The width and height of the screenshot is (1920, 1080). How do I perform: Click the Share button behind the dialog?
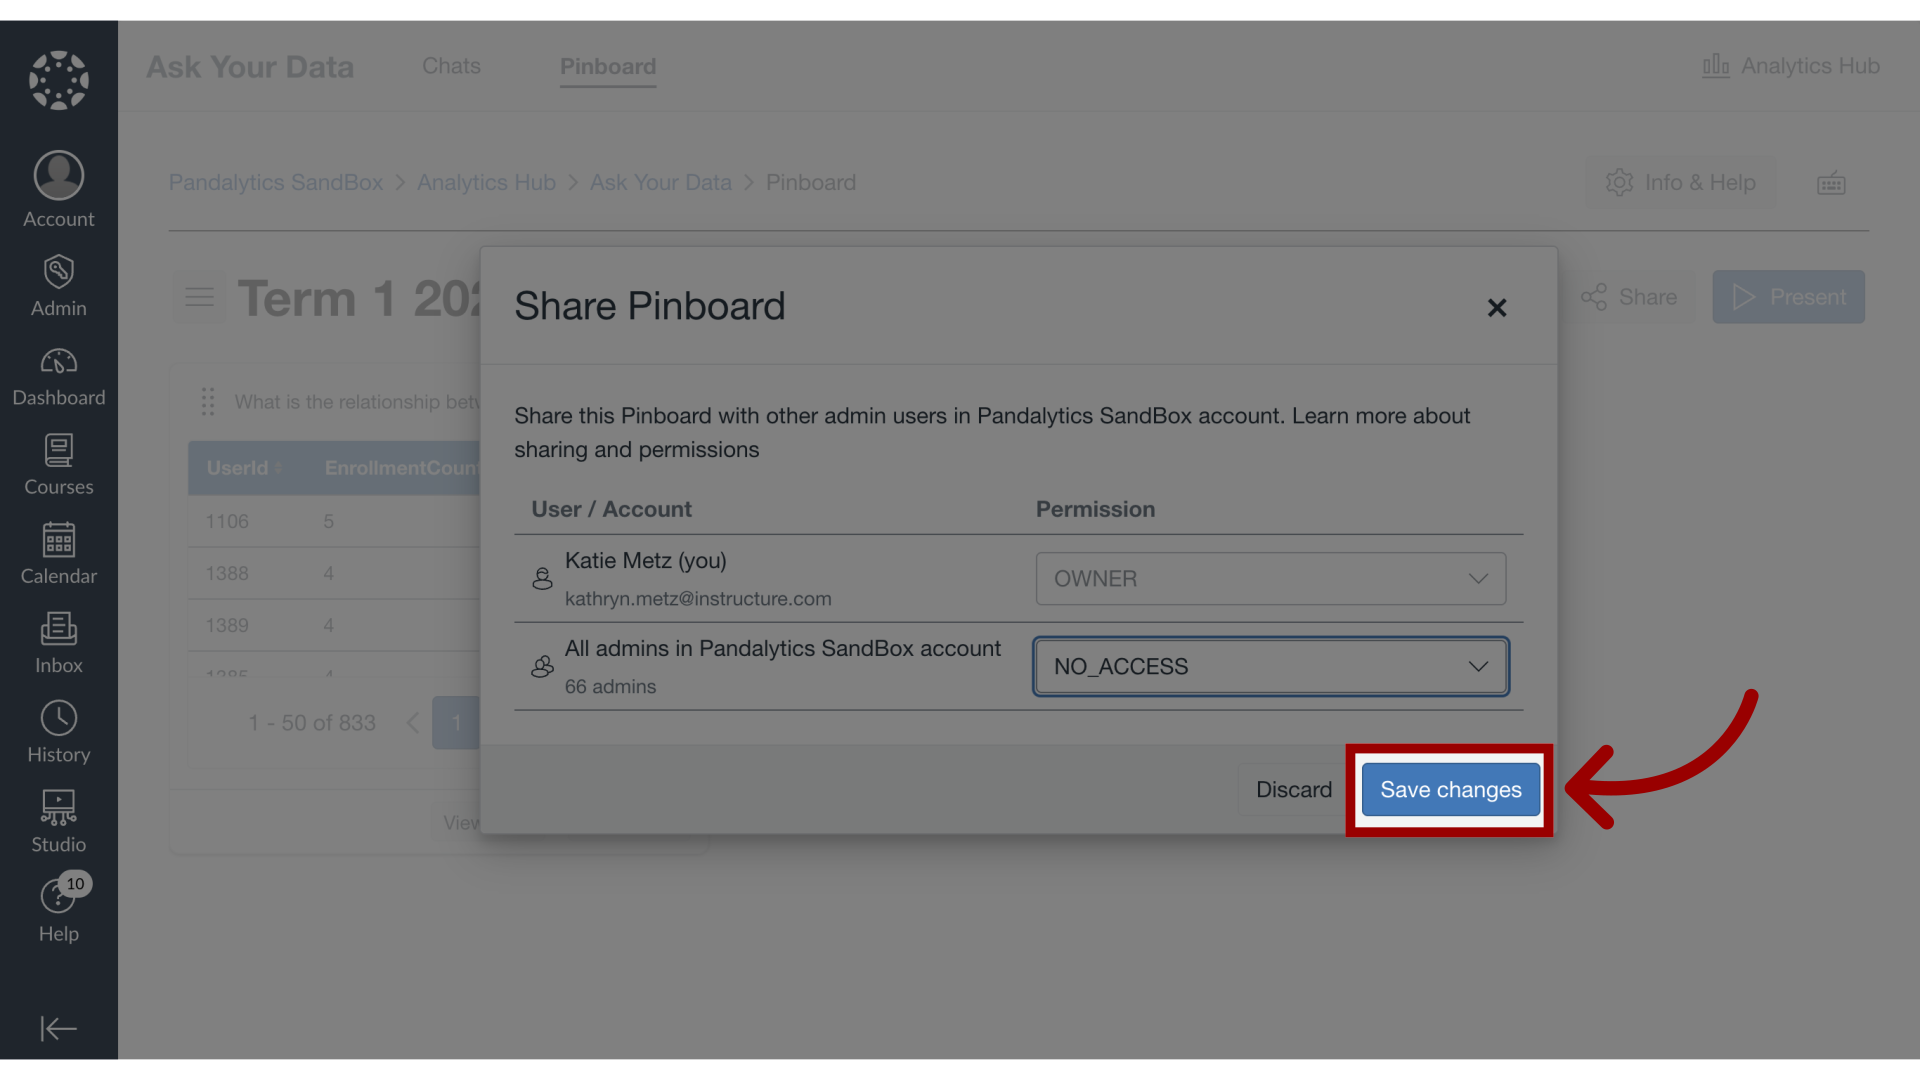[x=1629, y=297]
